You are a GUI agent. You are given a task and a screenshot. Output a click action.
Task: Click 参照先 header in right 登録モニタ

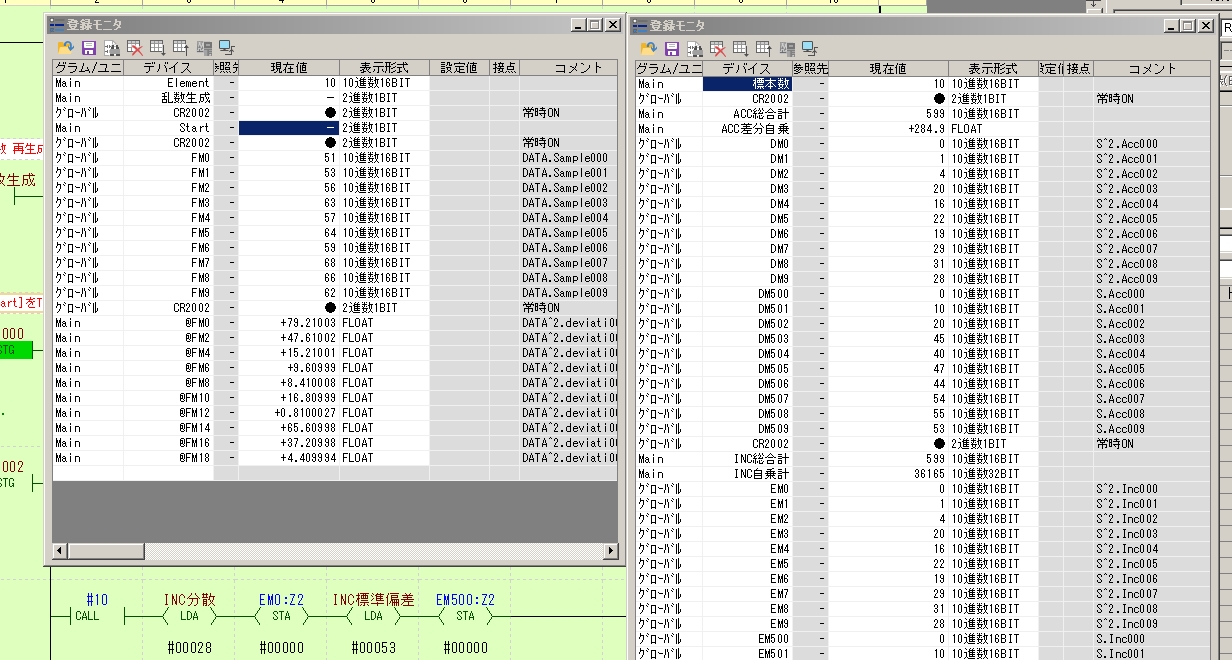click(x=809, y=69)
